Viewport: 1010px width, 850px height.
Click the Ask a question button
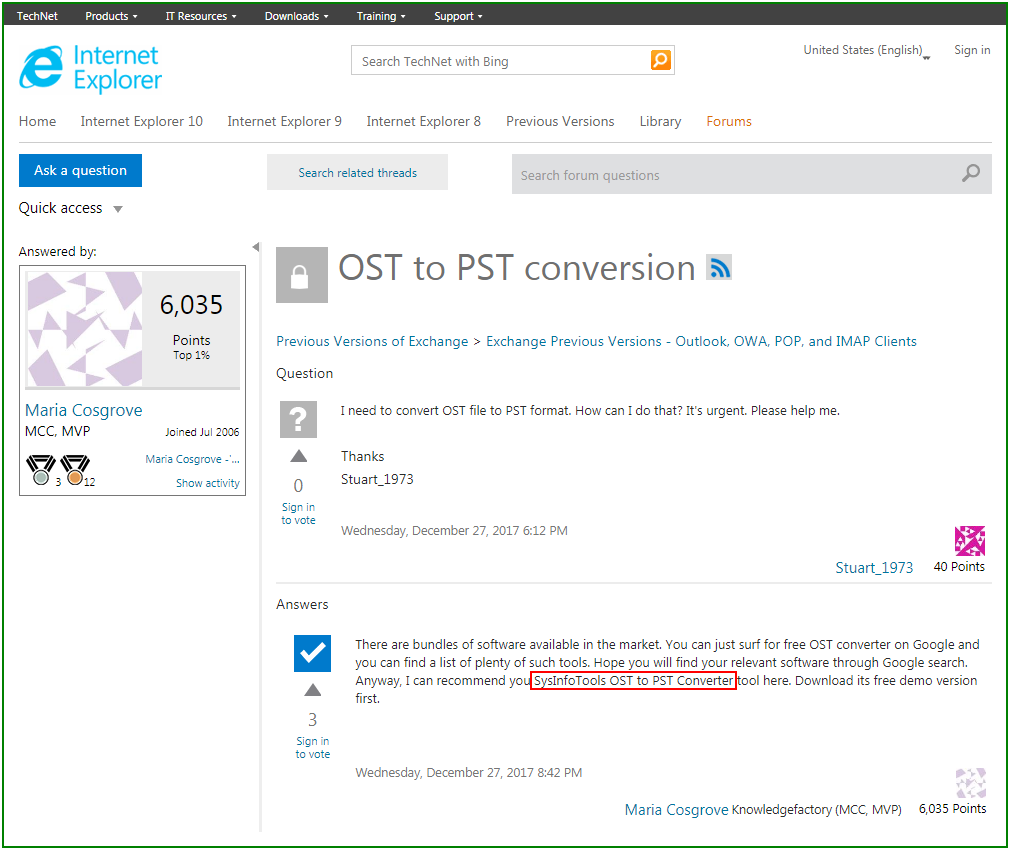tap(81, 171)
